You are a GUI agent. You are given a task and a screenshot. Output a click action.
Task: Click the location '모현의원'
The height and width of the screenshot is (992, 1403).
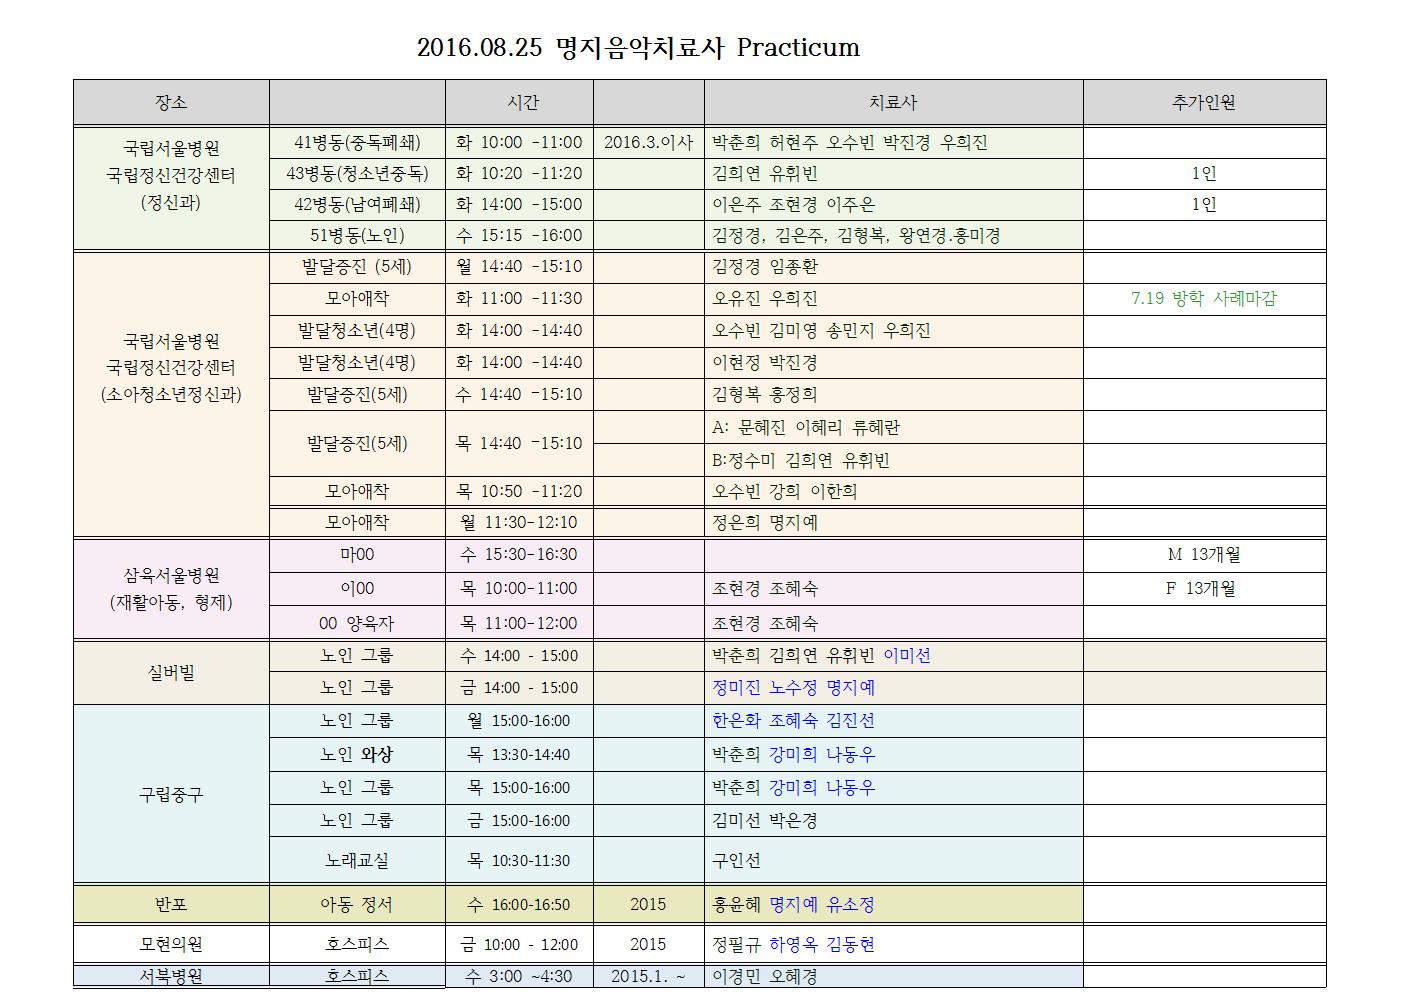(x=171, y=944)
